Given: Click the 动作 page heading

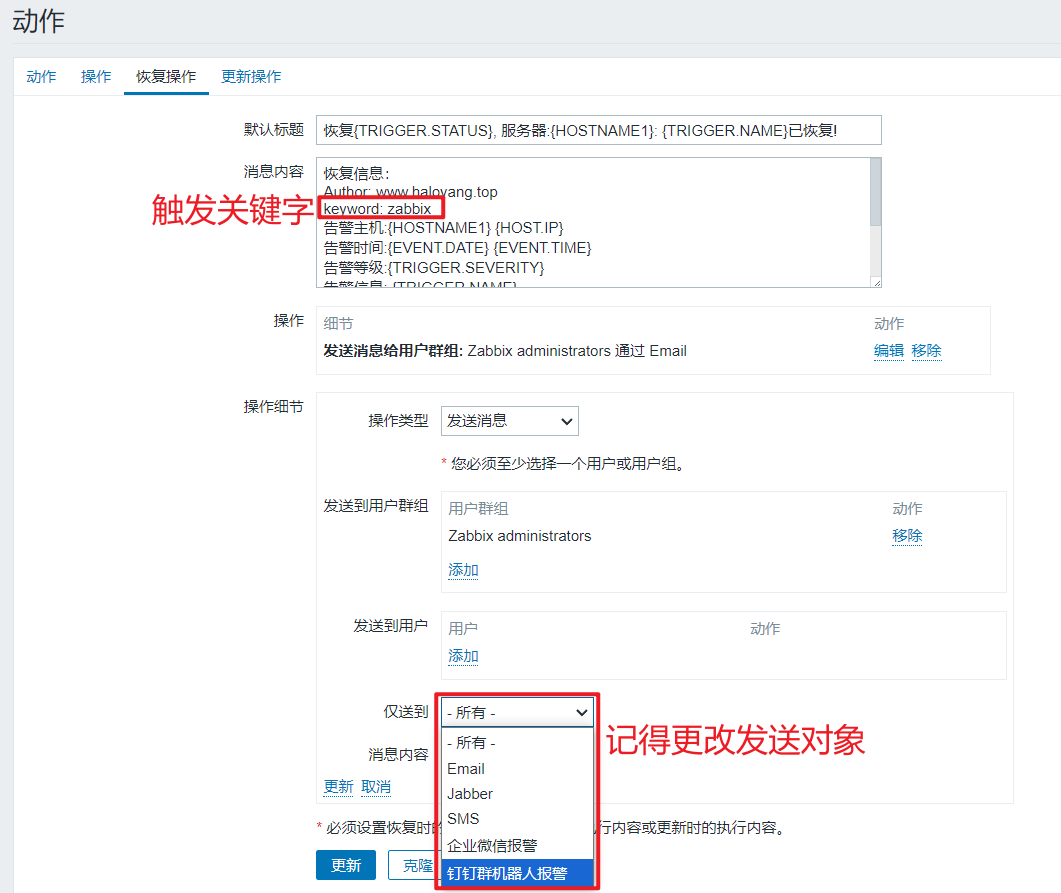Looking at the screenshot, I should 39,21.
